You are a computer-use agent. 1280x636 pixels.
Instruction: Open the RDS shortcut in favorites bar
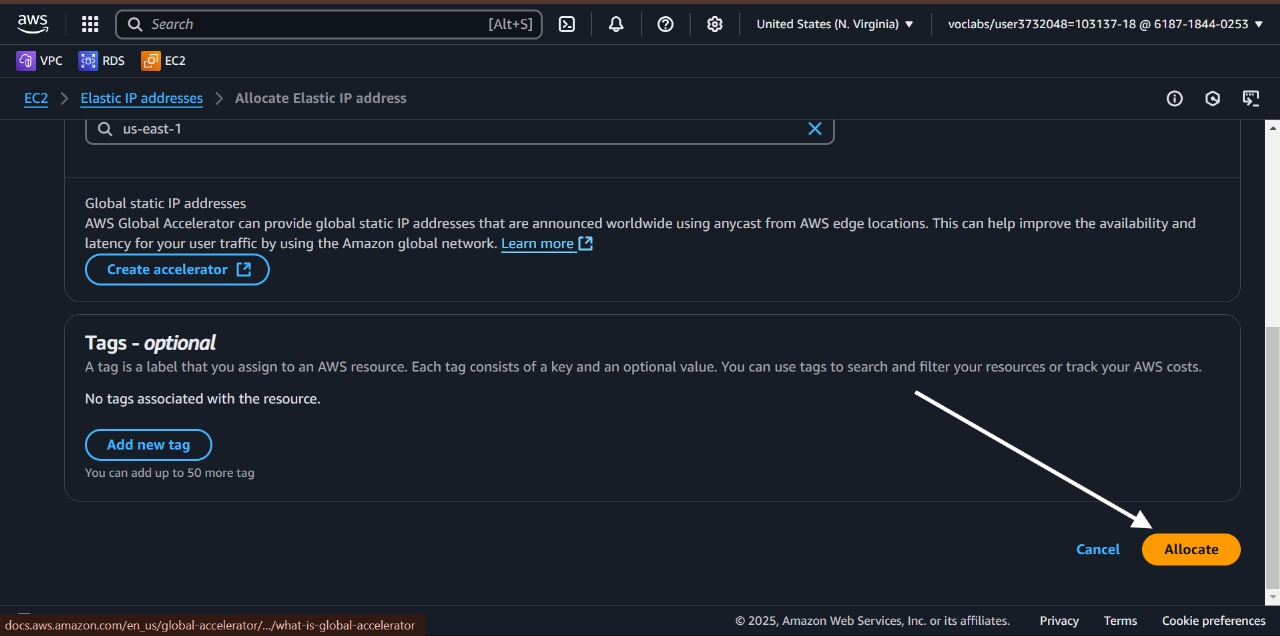102,61
